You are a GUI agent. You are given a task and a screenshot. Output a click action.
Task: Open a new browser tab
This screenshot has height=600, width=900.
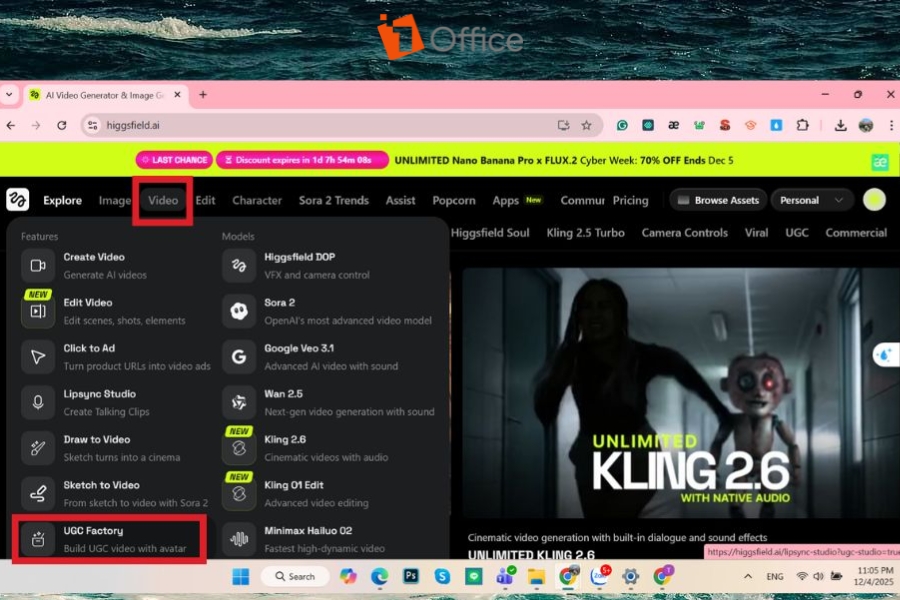click(203, 95)
